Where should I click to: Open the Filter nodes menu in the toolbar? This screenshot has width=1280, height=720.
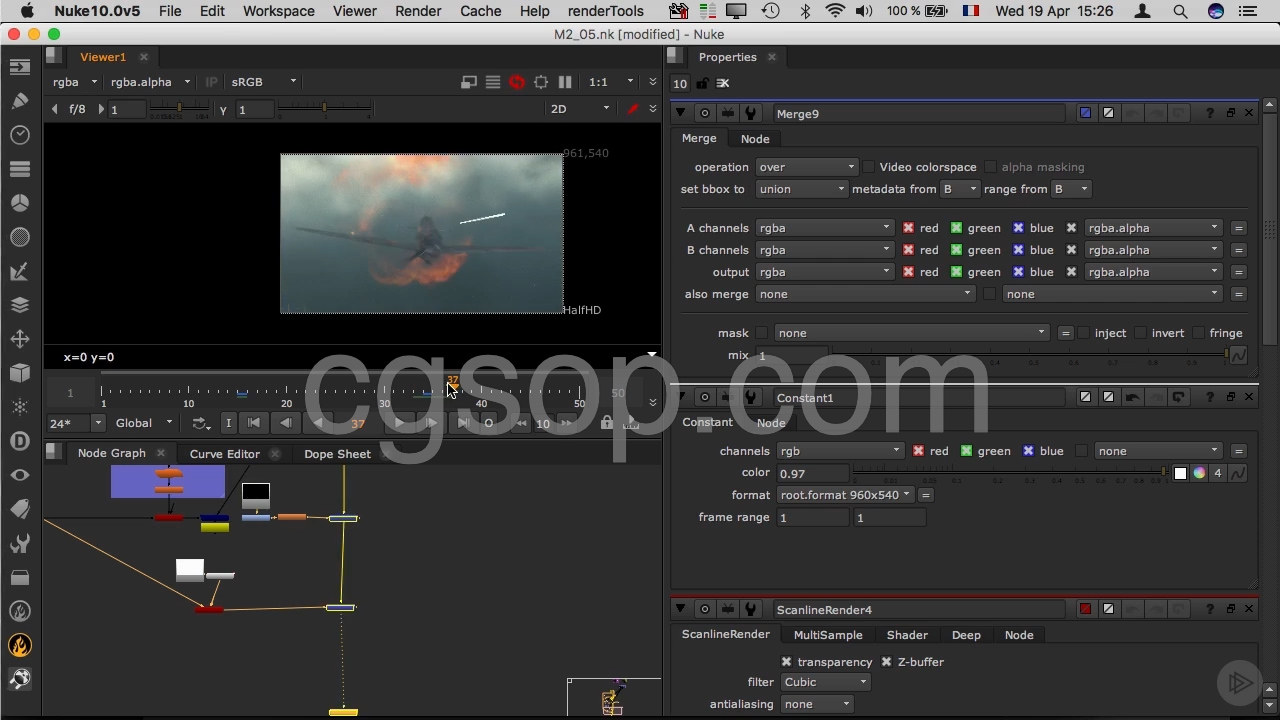pos(20,237)
